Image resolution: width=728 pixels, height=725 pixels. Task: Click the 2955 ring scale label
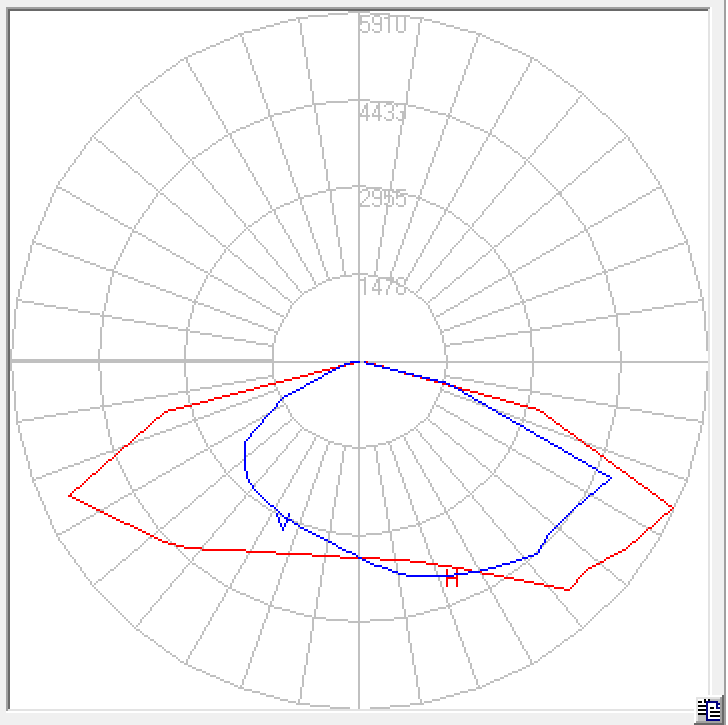pyautogui.click(x=383, y=199)
